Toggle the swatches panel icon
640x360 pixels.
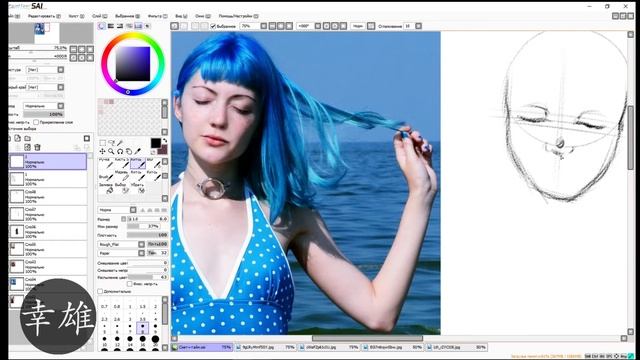[x=138, y=26]
